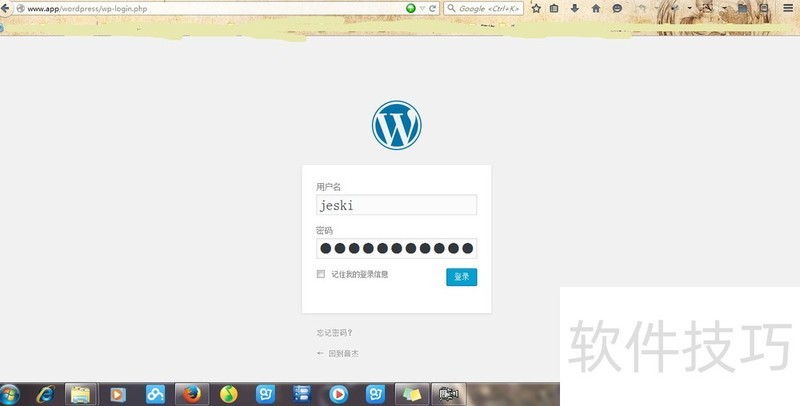800x406 pixels.
Task: Bookmark this page with the star icon
Action: click(536, 9)
